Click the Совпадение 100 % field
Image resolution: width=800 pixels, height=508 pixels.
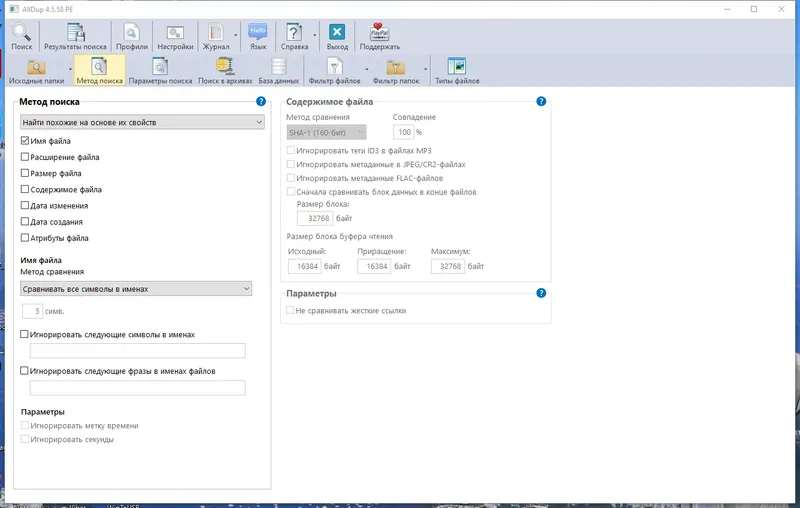[403, 132]
